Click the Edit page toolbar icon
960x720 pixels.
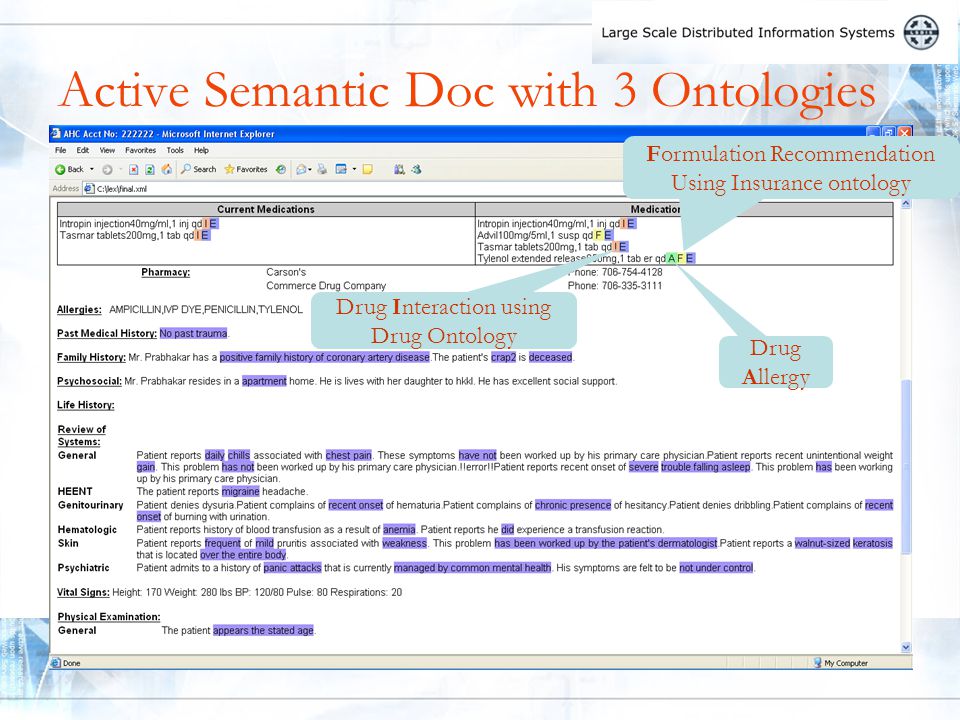tap(341, 170)
